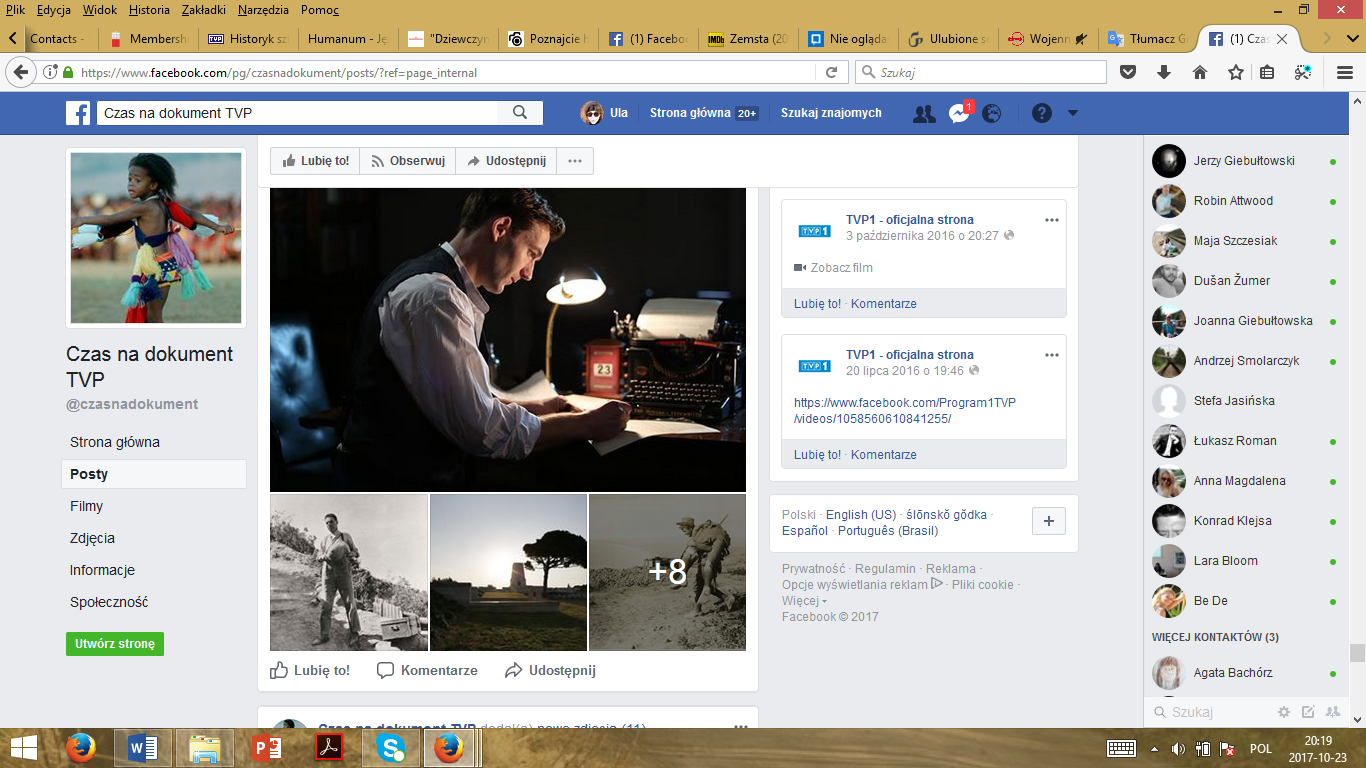Select Filmy in the page sidebar
1366x768 pixels.
pos(87,506)
